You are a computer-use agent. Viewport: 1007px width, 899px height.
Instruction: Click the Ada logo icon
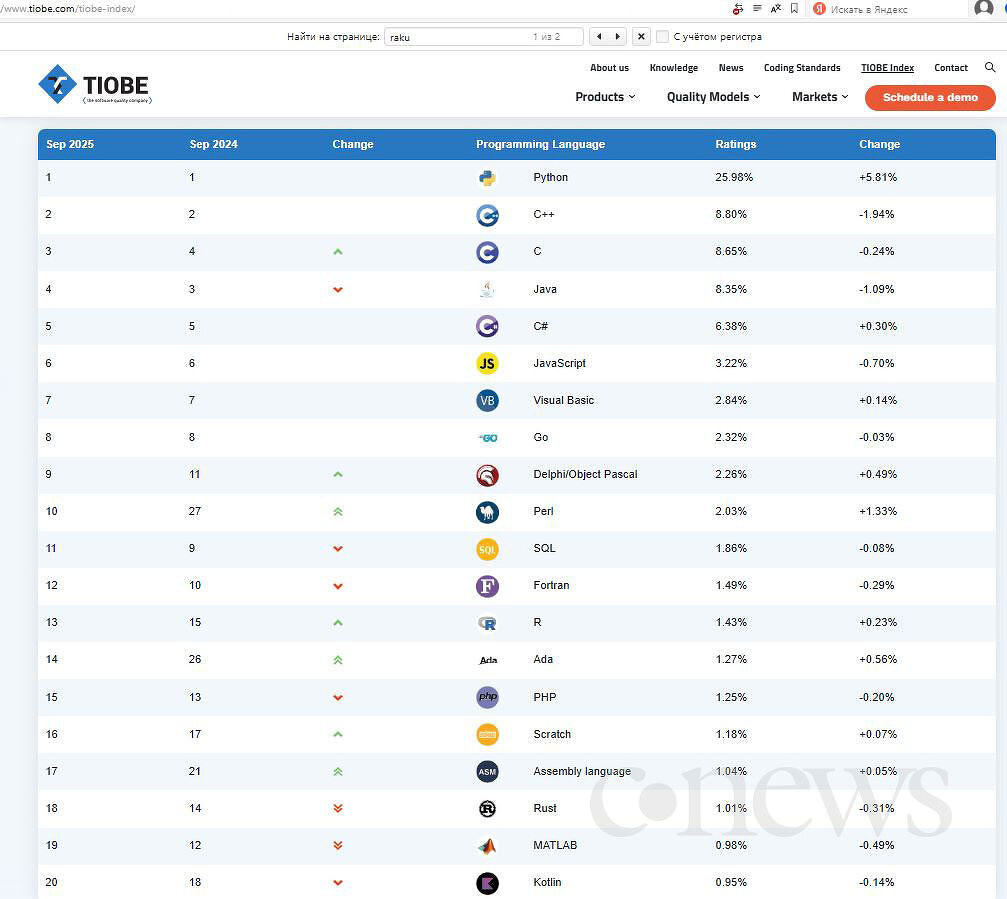click(x=488, y=660)
